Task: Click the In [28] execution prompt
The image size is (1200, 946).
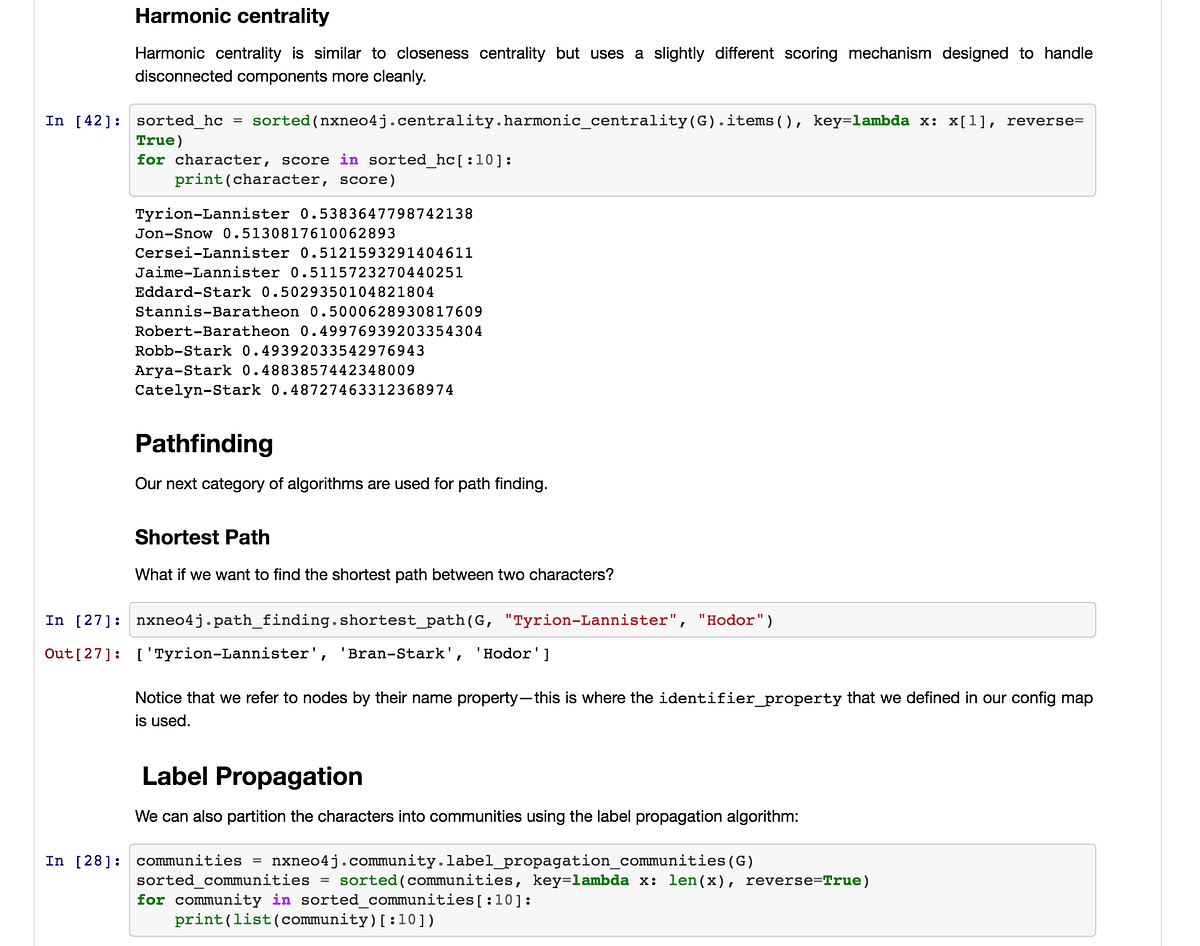Action: [83, 861]
